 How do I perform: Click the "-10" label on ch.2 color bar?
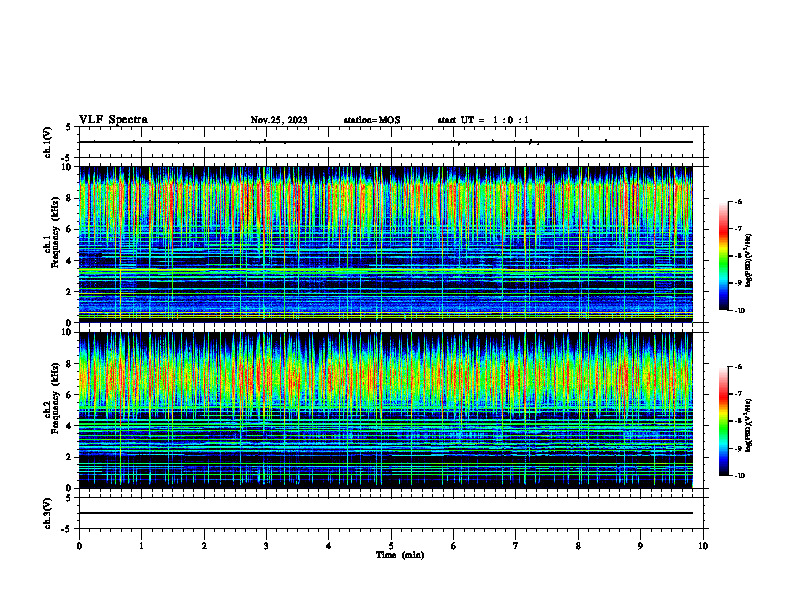pos(739,476)
